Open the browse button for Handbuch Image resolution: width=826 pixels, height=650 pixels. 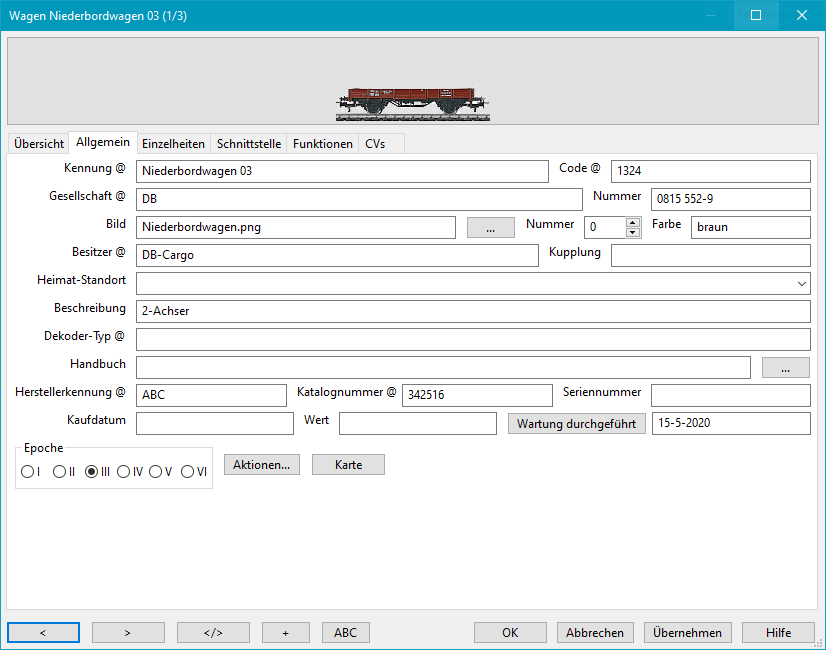pos(785,368)
